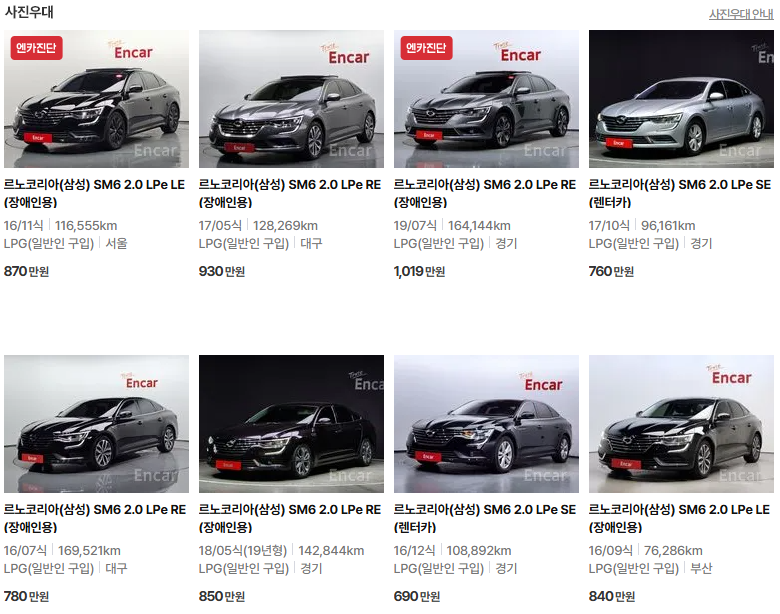Click the mileage text 164,144km
The image size is (780, 614).
coord(479,226)
